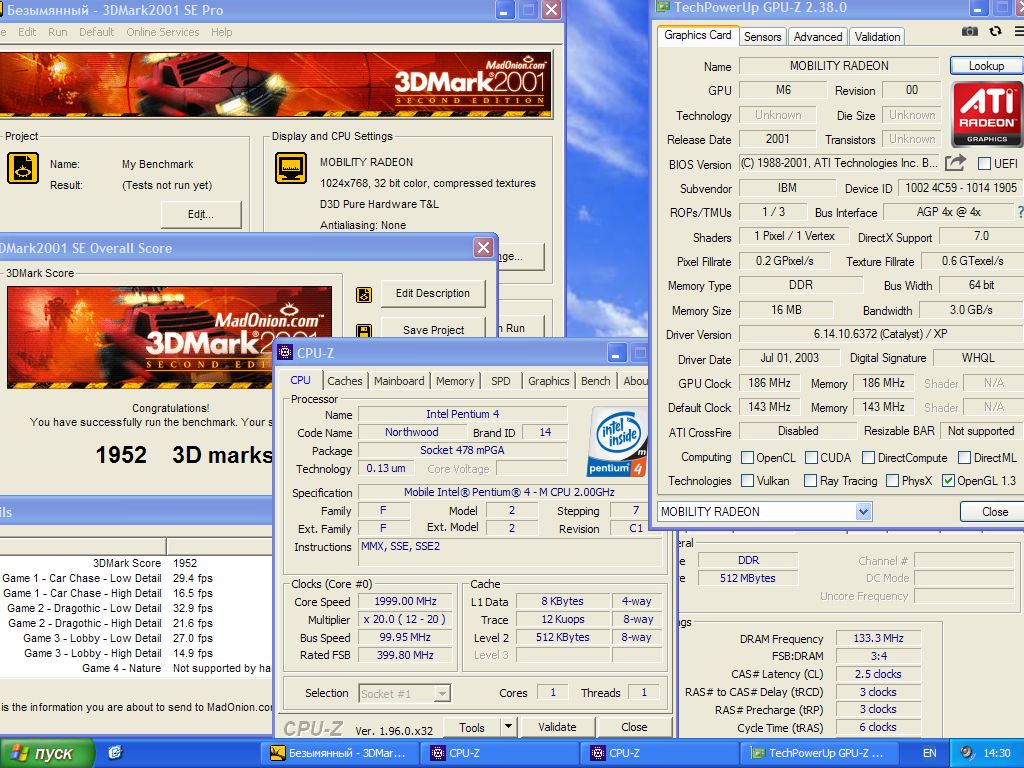Open the Socket #1 selection dropdown
This screenshot has width=1024, height=768.
click(442, 694)
